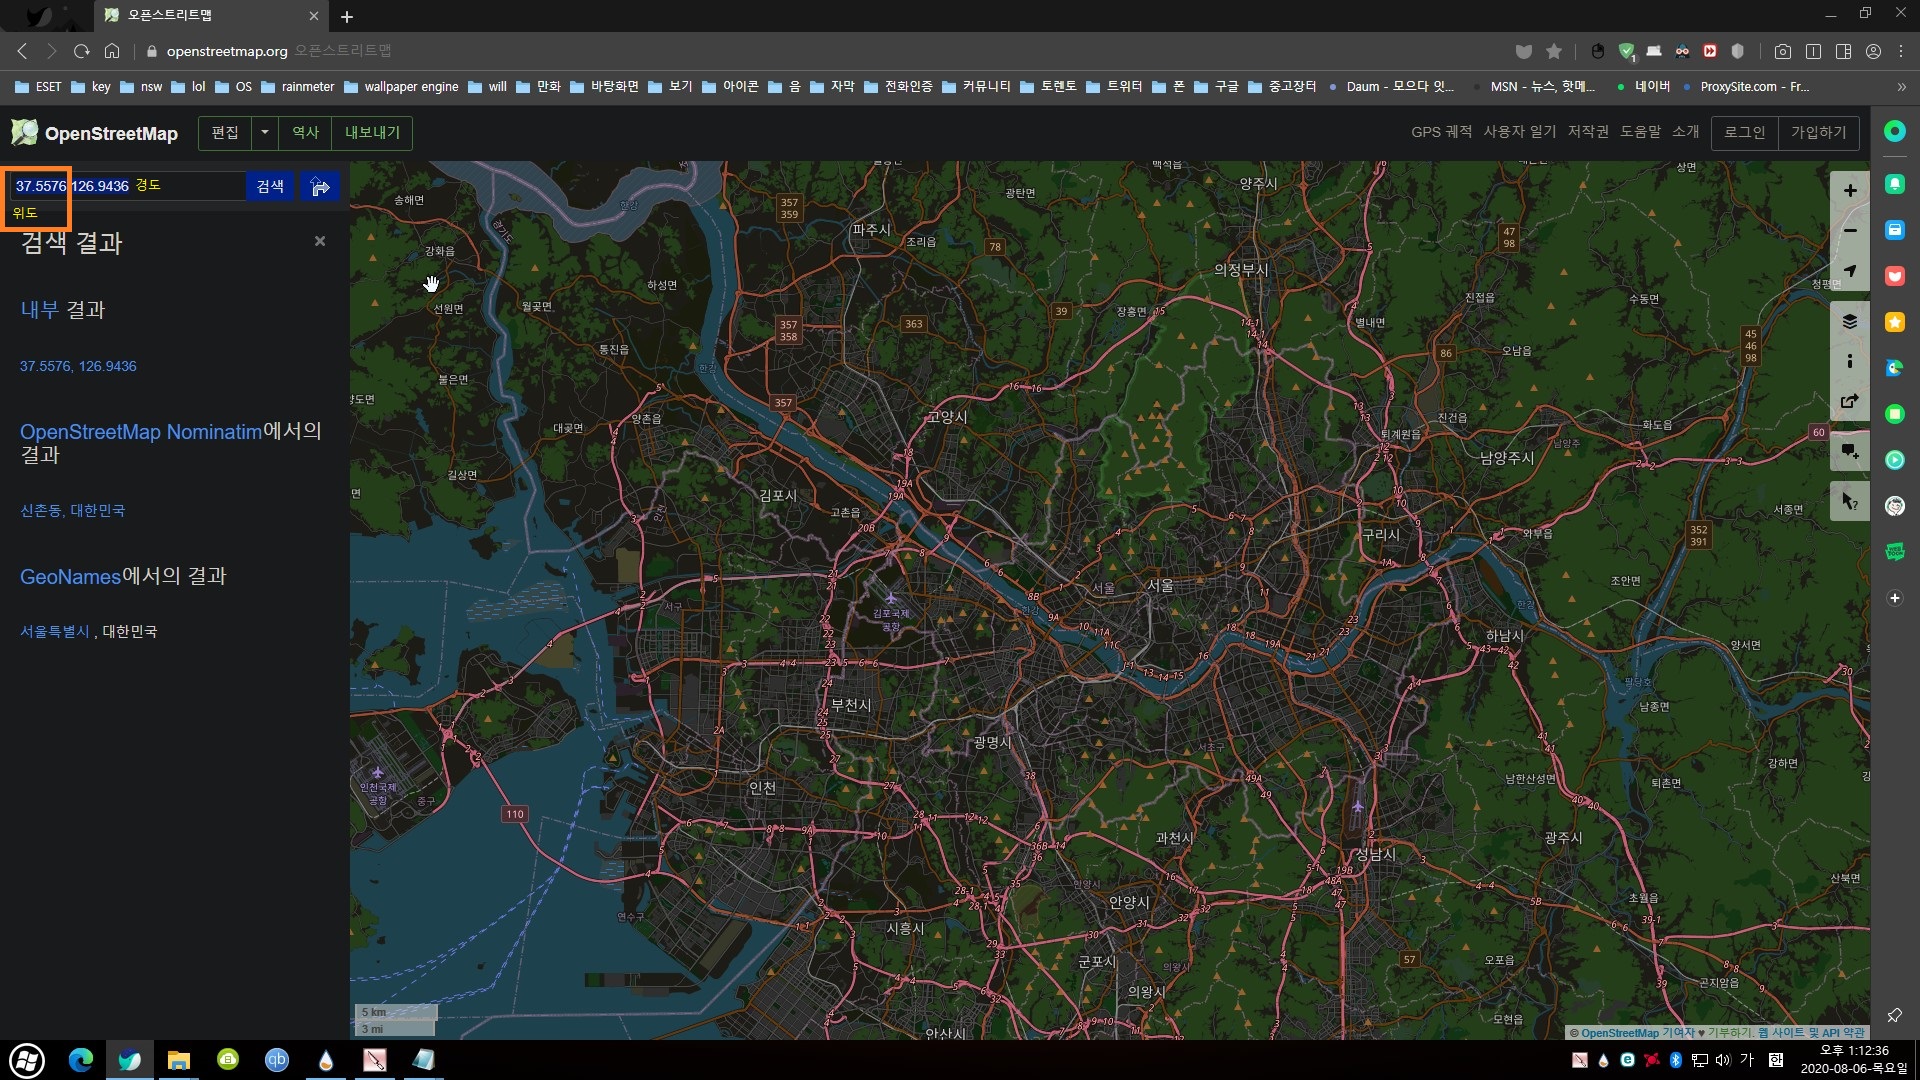Screen dimensions: 1920x1080
Task: Click the screen capture camera icon
Action: coord(1783,51)
